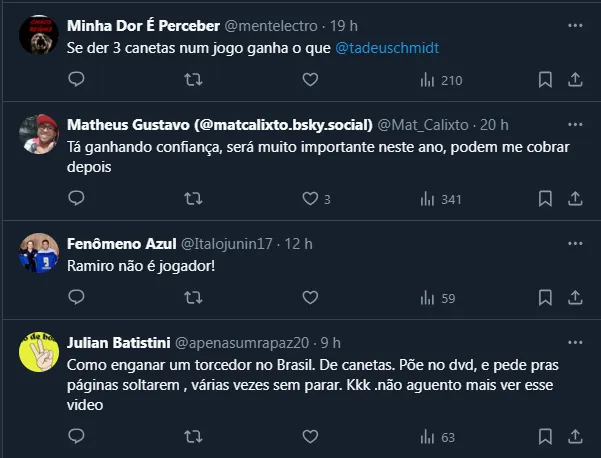The width and height of the screenshot is (601, 458).
Task: Bookmark Julian Batistini's tweet
Action: (x=544, y=436)
